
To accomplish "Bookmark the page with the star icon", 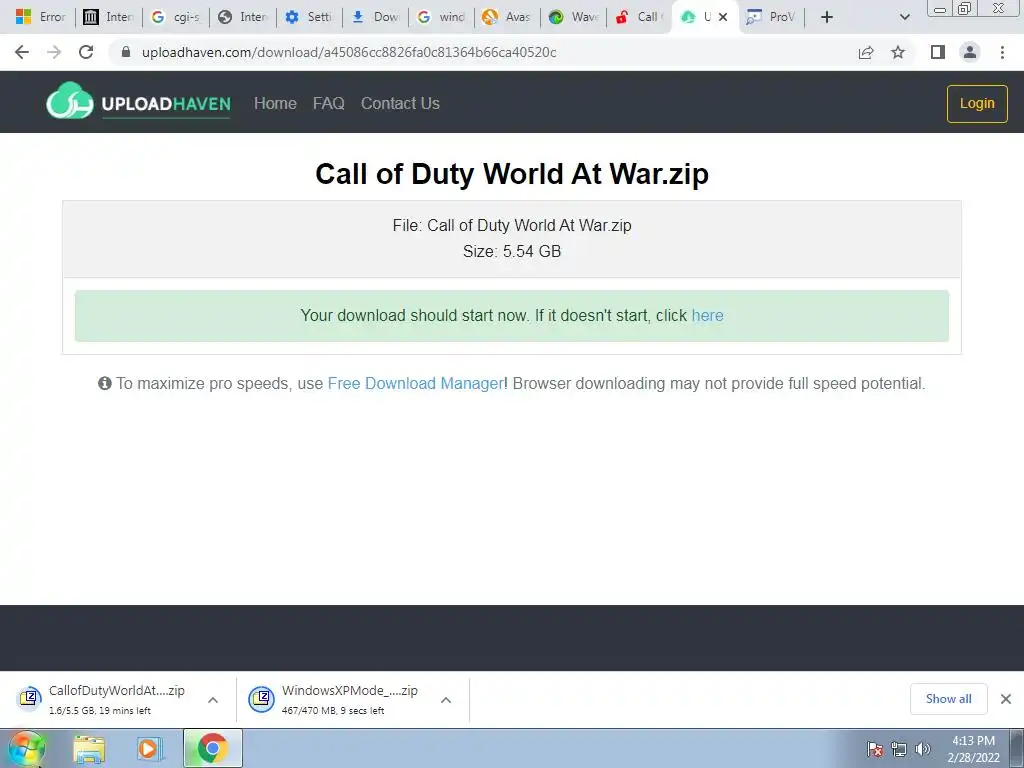I will pyautogui.click(x=898, y=52).
